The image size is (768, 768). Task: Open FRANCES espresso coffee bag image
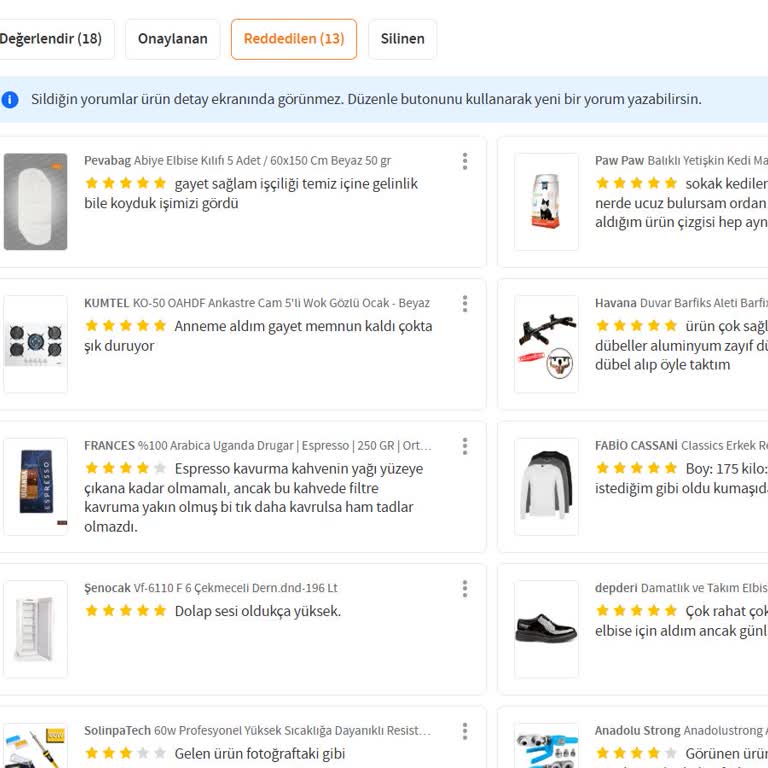(36, 486)
